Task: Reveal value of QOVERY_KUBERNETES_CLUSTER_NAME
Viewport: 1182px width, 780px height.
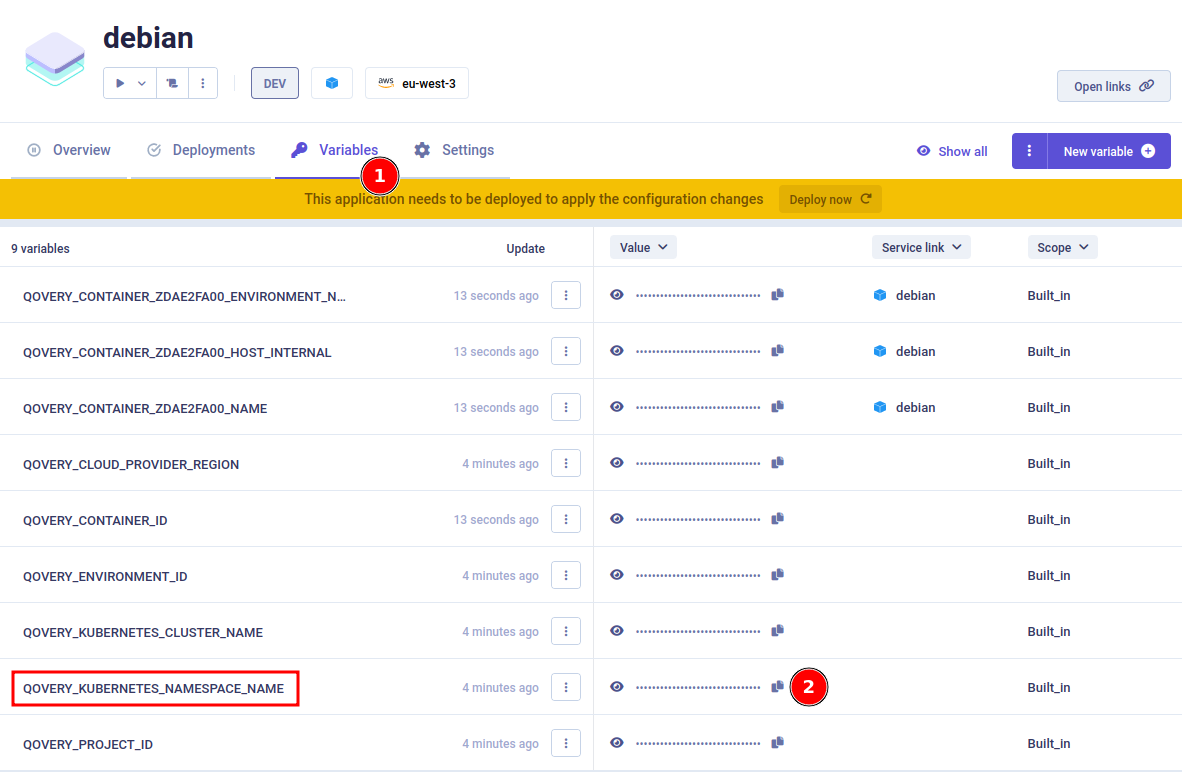Action: point(617,631)
